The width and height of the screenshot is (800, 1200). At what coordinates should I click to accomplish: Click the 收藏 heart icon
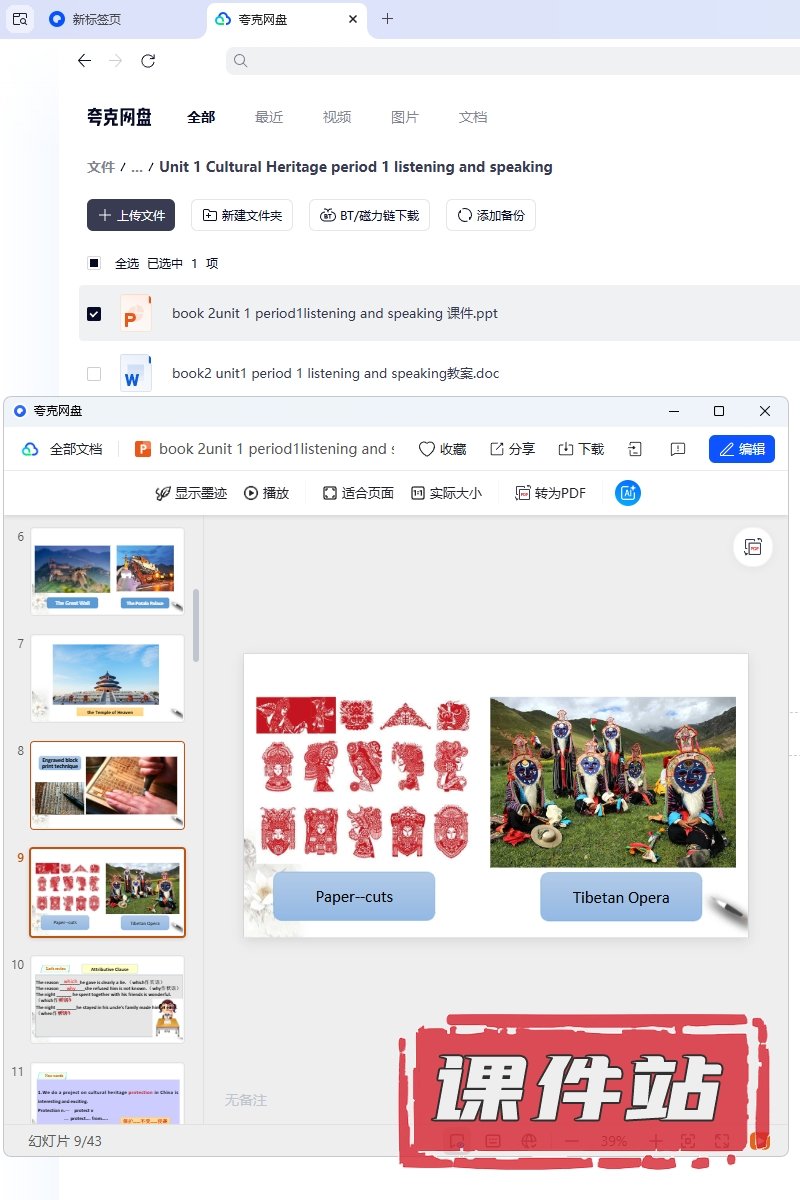427,449
